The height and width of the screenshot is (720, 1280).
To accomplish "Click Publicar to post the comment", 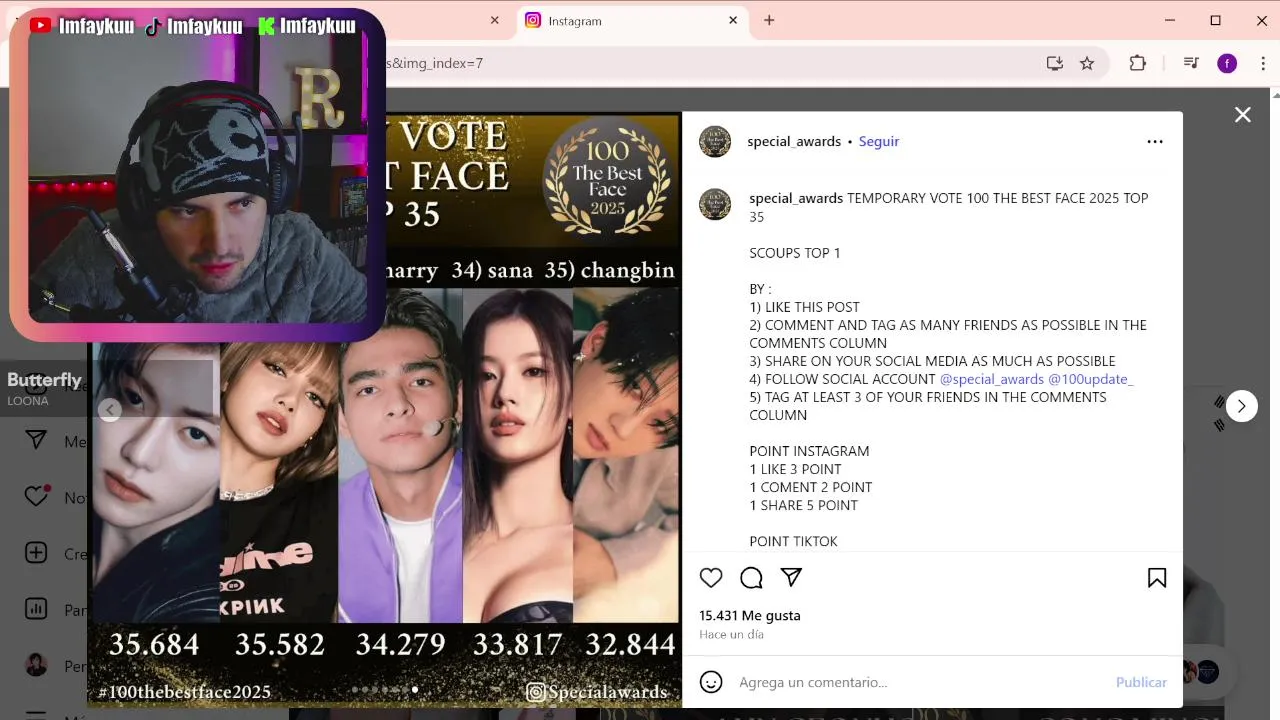I will (1141, 682).
